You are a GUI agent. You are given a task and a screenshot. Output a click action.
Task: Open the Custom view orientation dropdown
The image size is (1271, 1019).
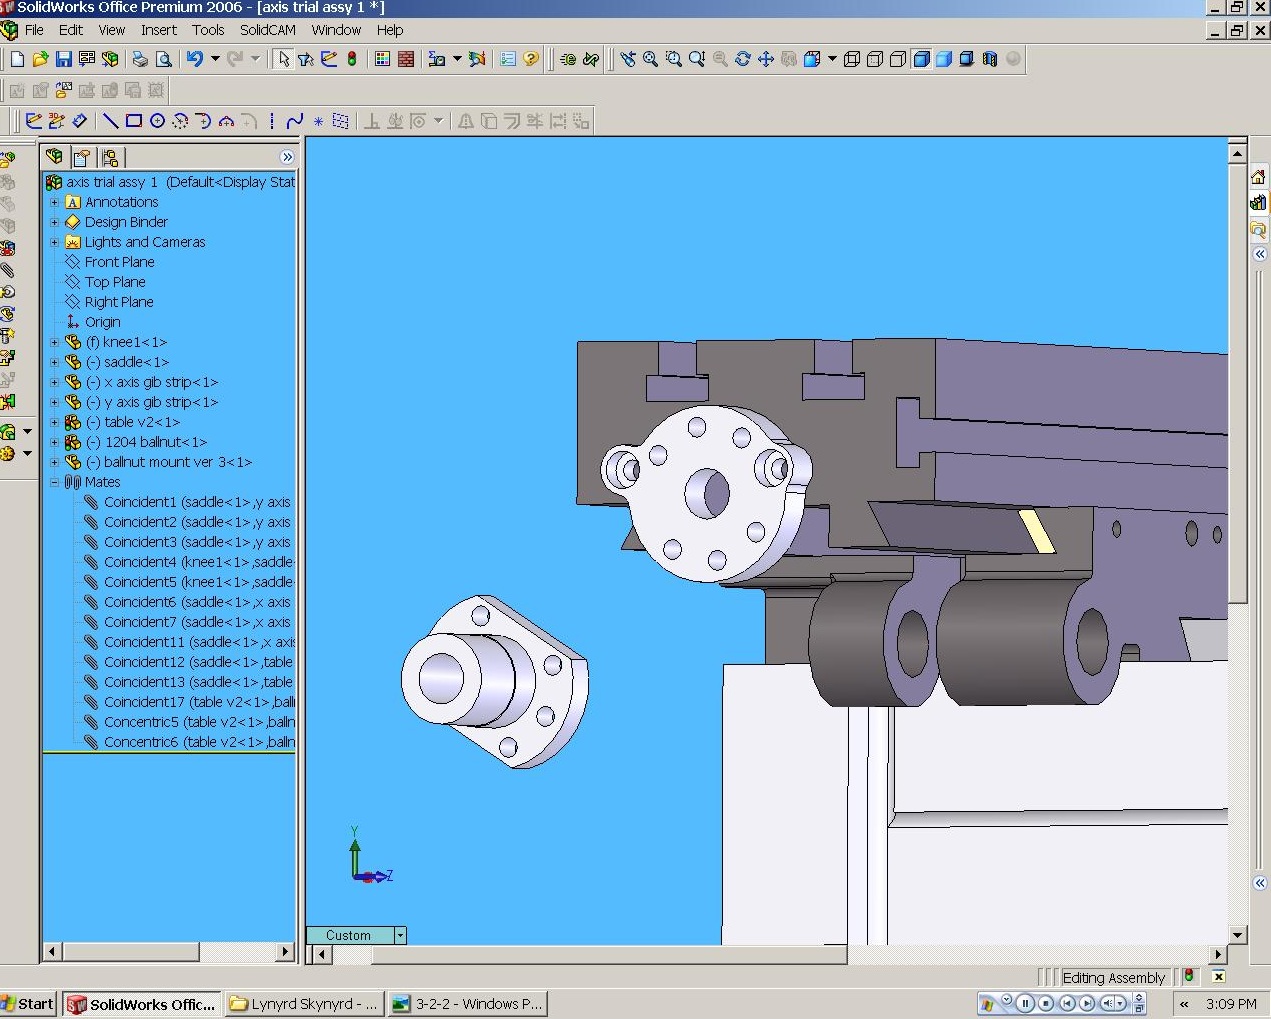pyautogui.click(x=400, y=936)
